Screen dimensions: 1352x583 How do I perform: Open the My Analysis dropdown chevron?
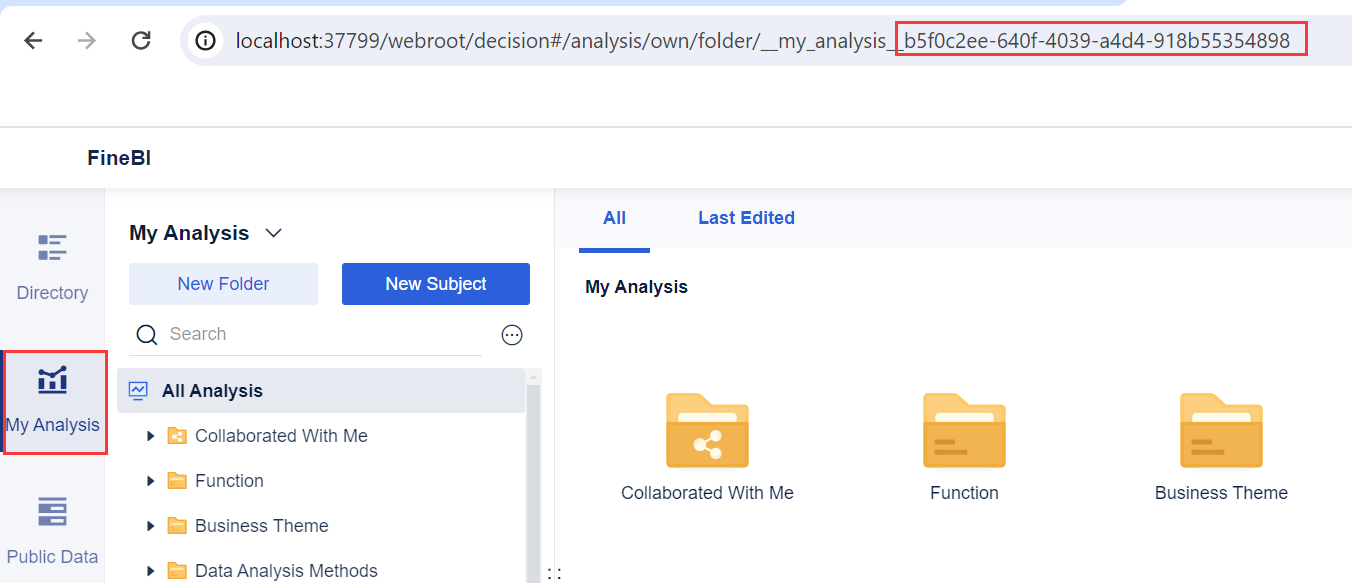pos(273,233)
